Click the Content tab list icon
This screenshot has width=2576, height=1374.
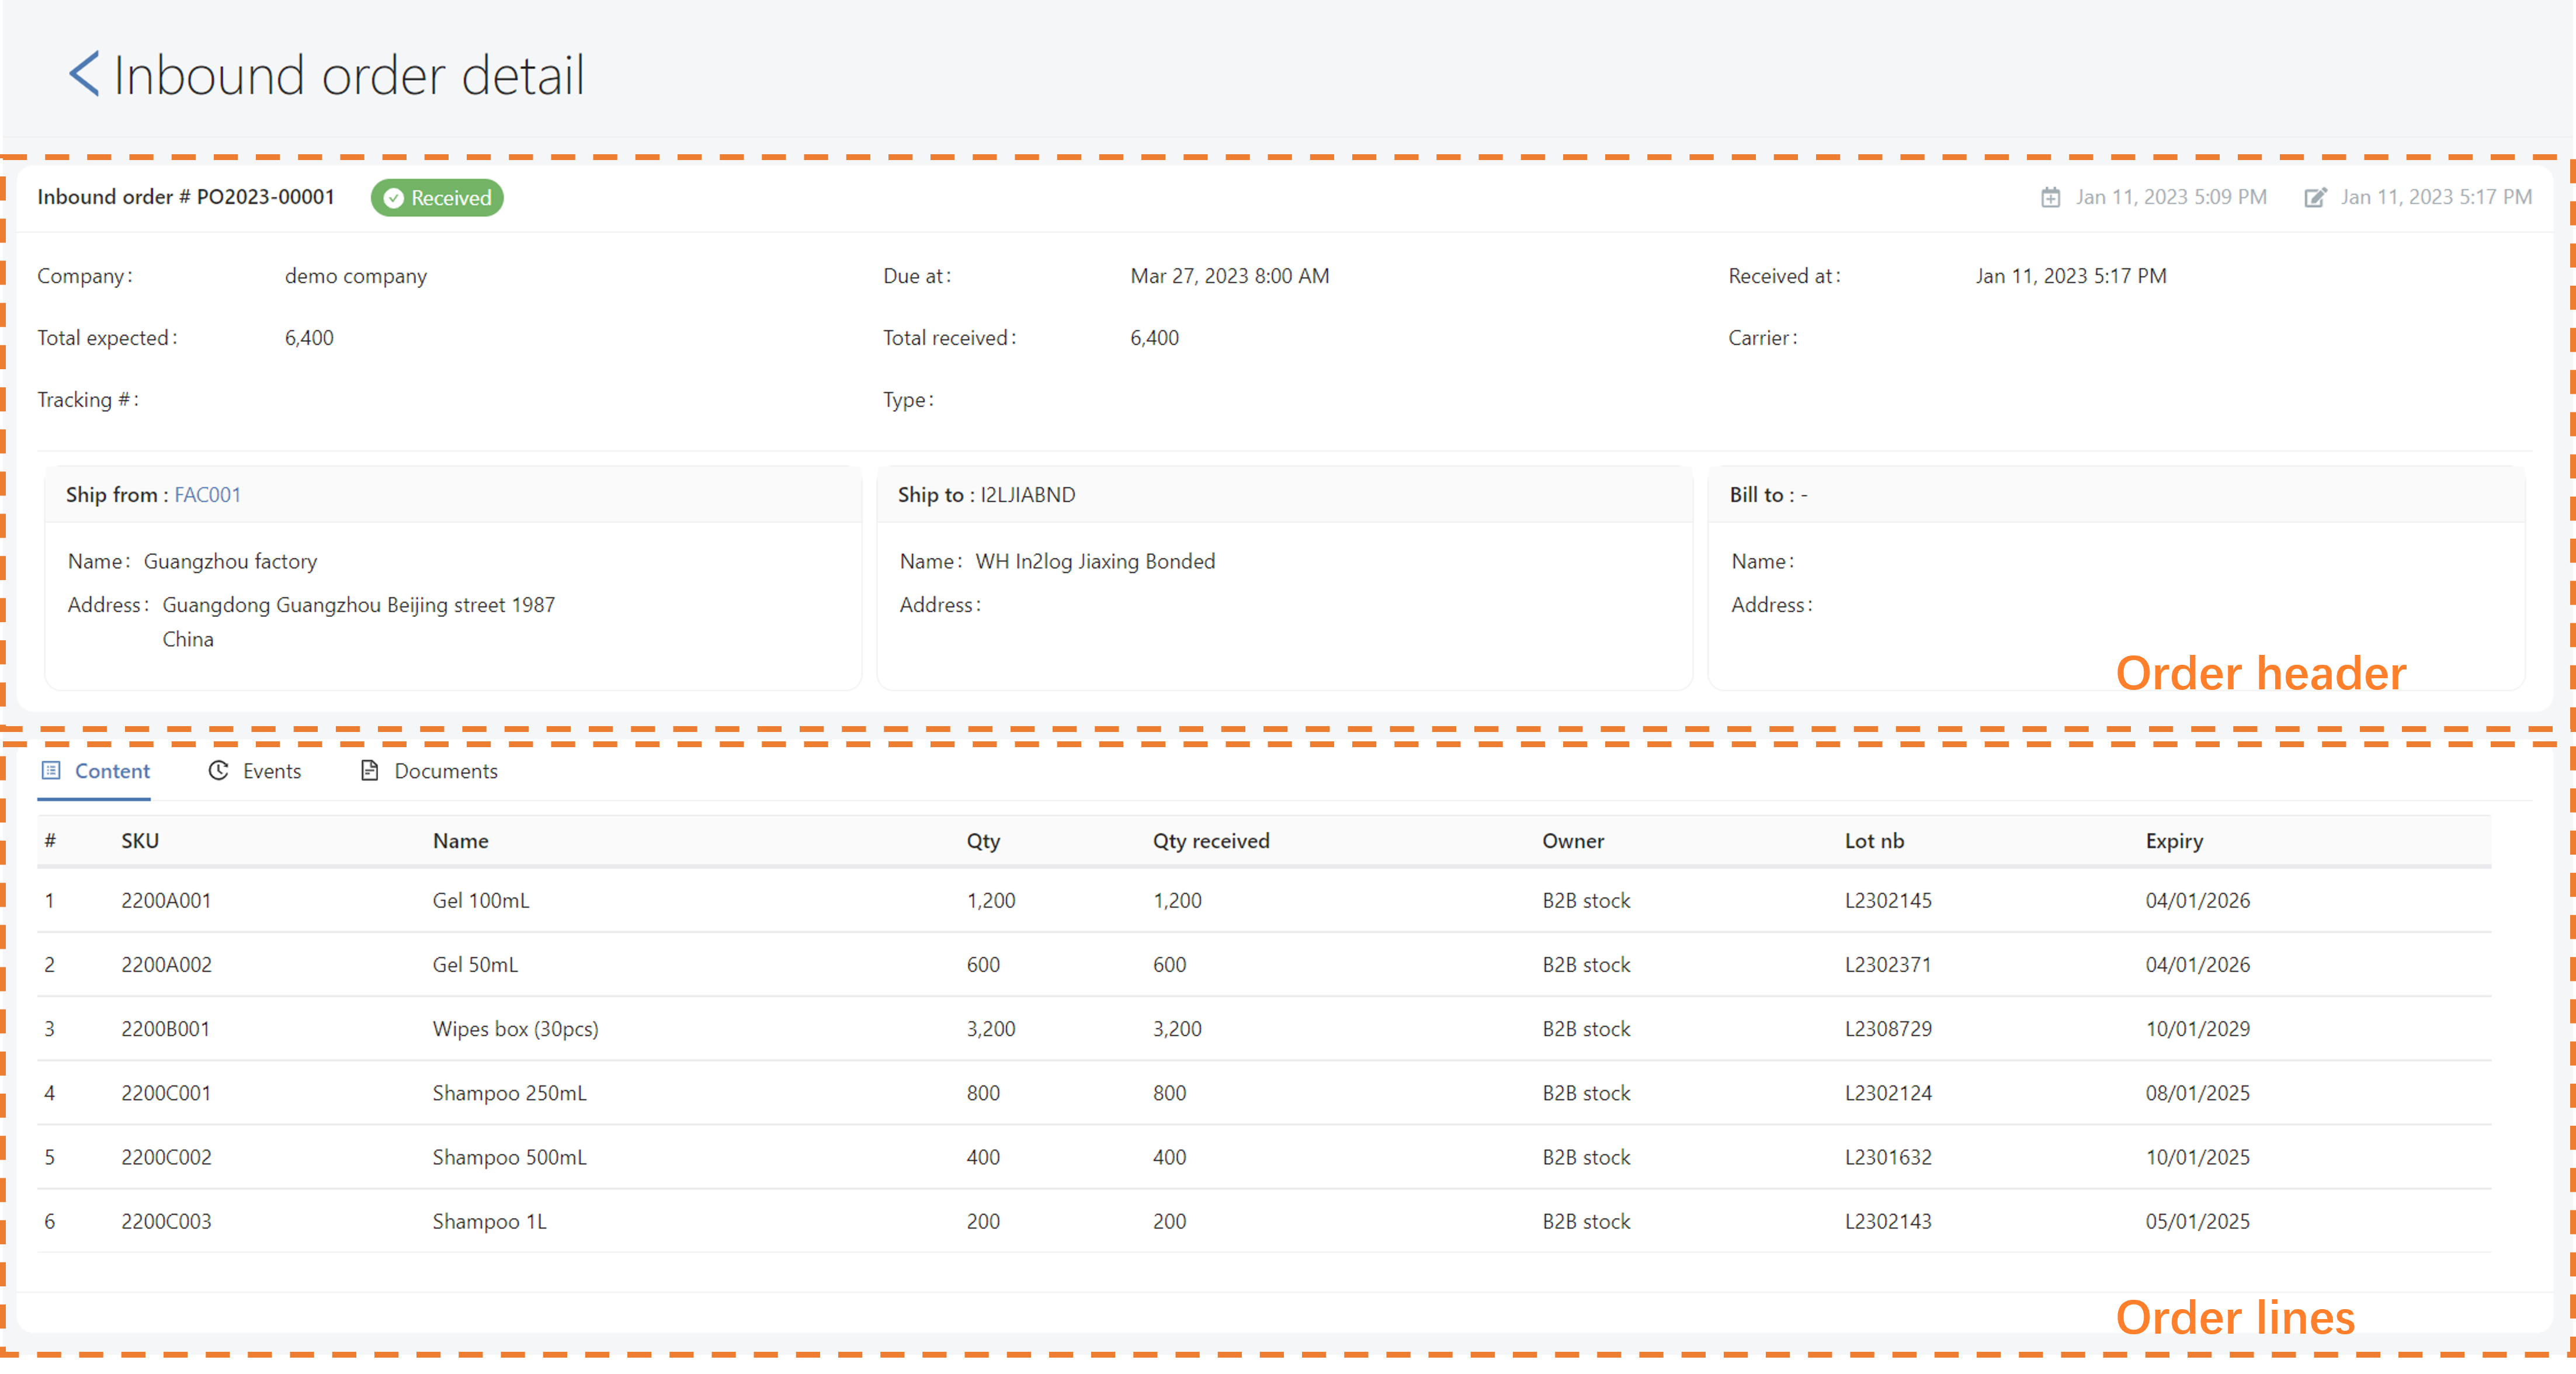click(51, 771)
